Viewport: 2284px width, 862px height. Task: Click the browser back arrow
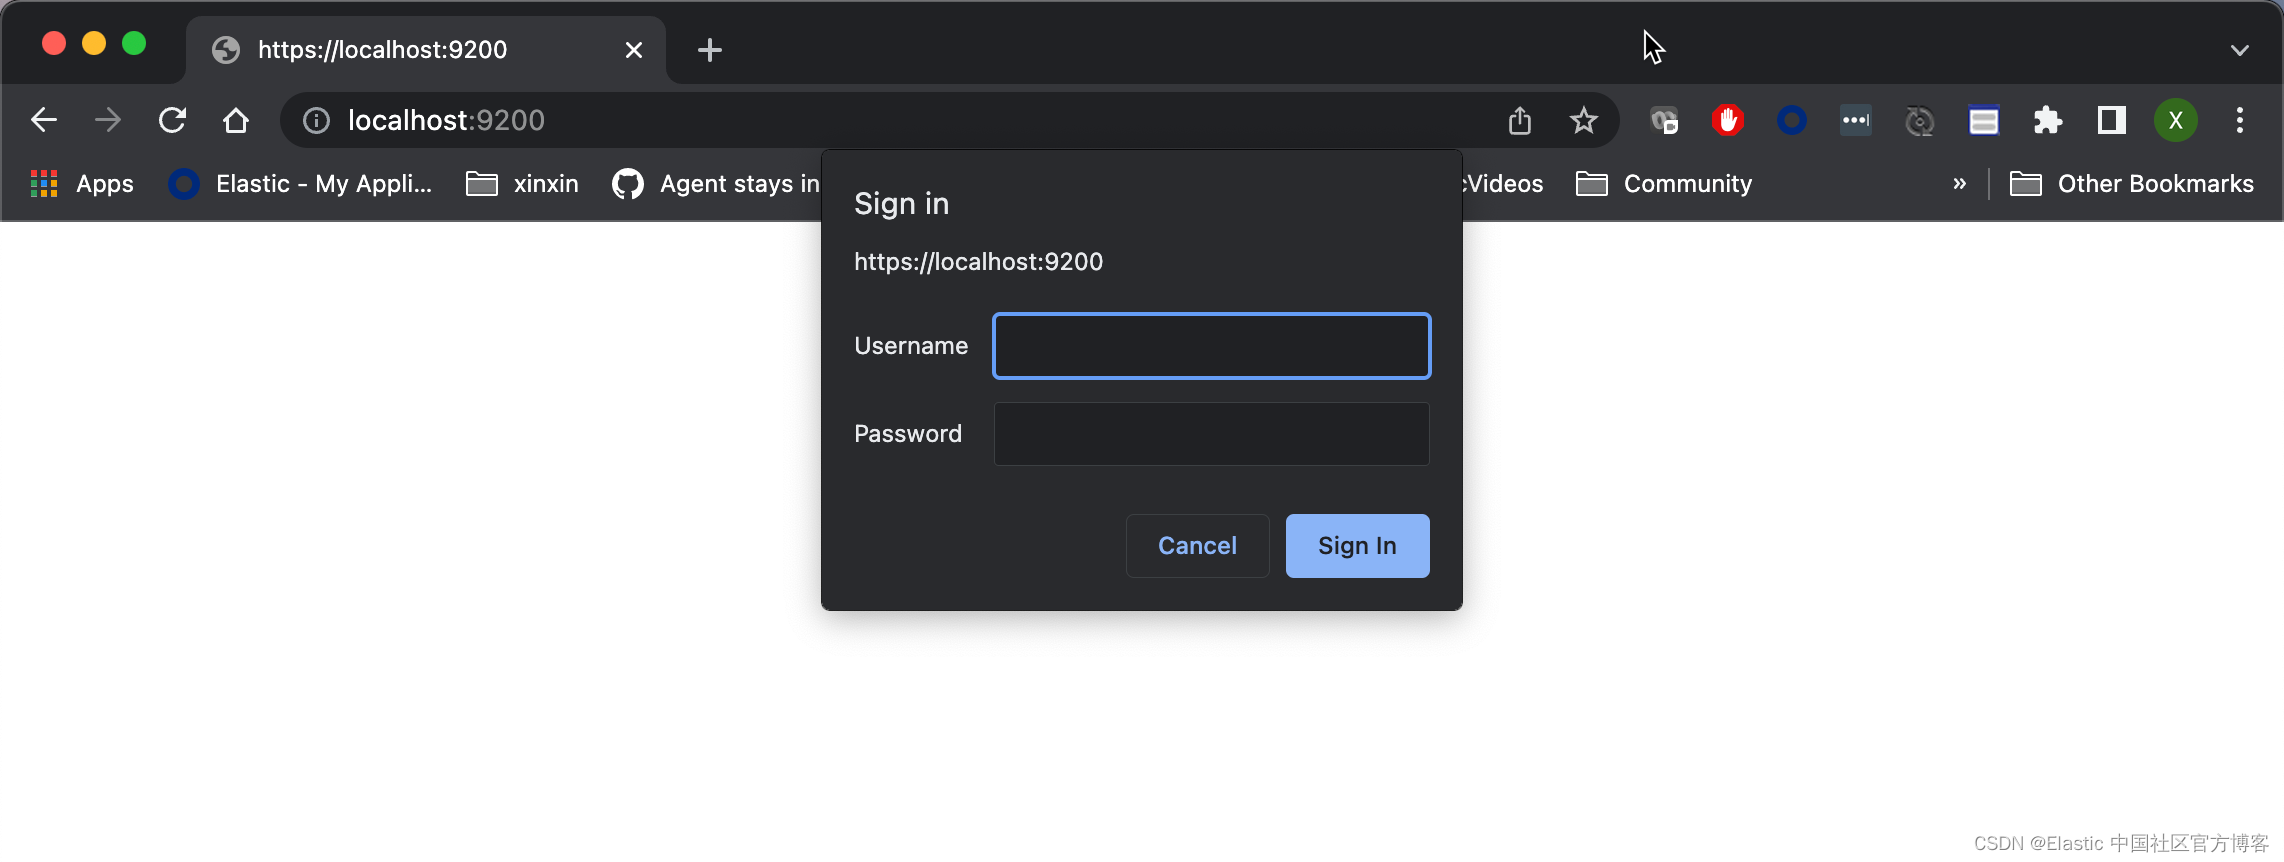44,121
